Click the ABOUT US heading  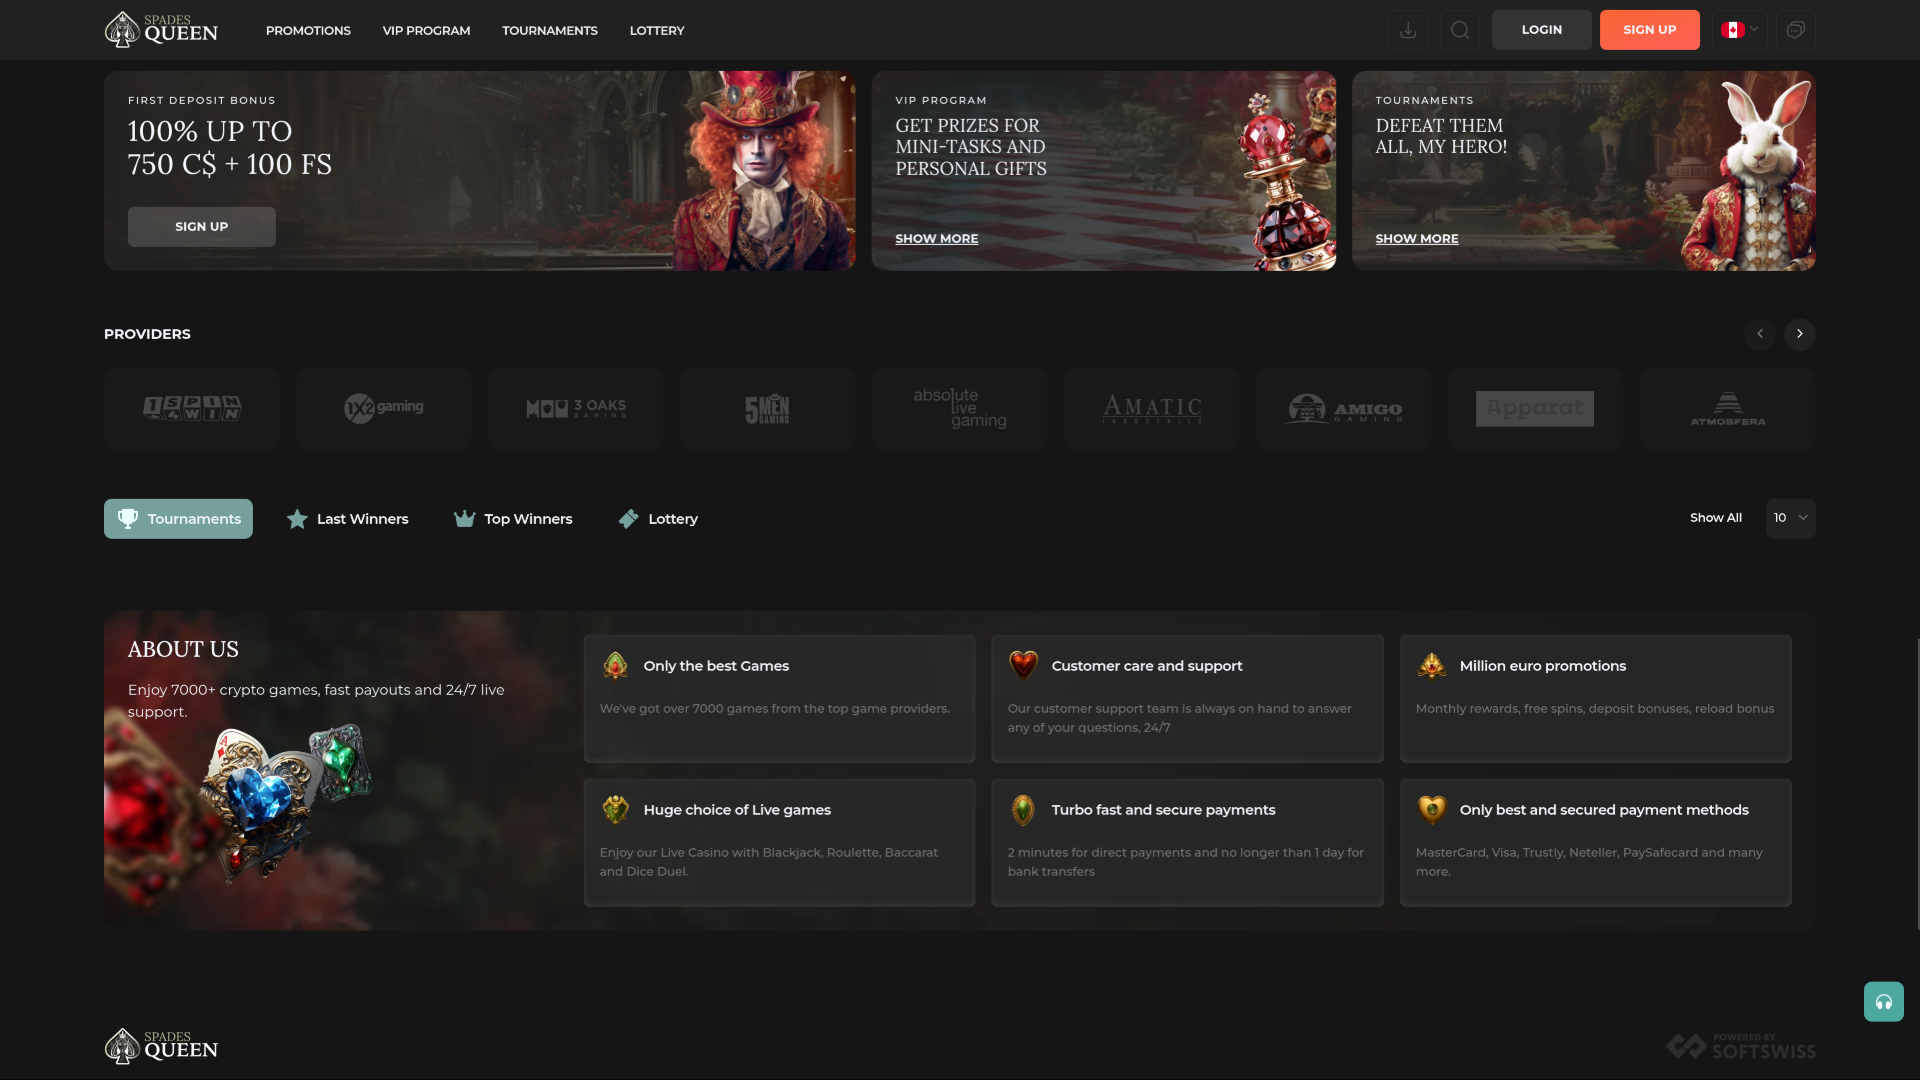point(183,649)
